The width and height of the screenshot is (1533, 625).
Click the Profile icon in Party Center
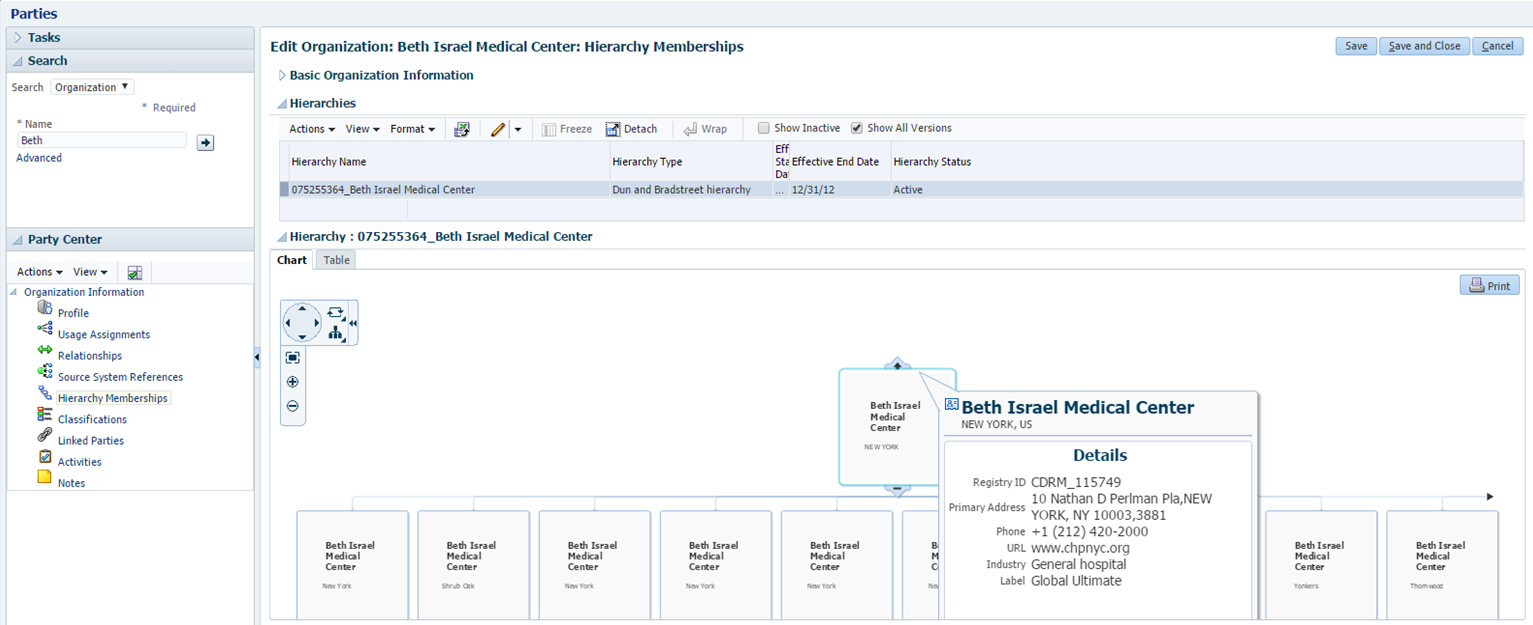(44, 308)
